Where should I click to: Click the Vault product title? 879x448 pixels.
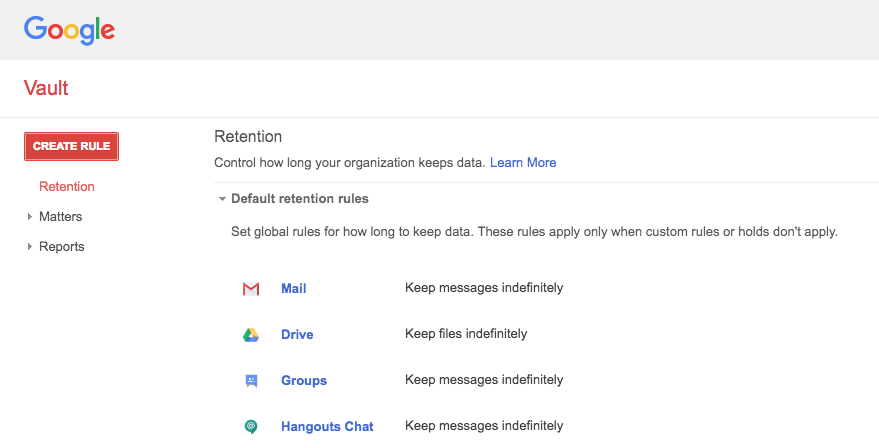pos(46,88)
